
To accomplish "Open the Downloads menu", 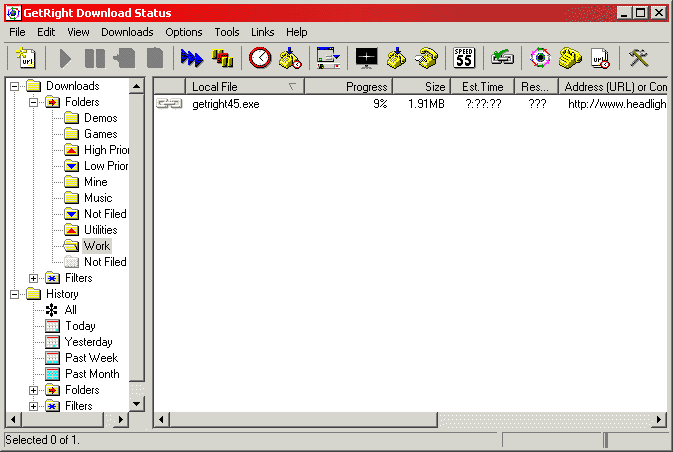I will pos(127,32).
